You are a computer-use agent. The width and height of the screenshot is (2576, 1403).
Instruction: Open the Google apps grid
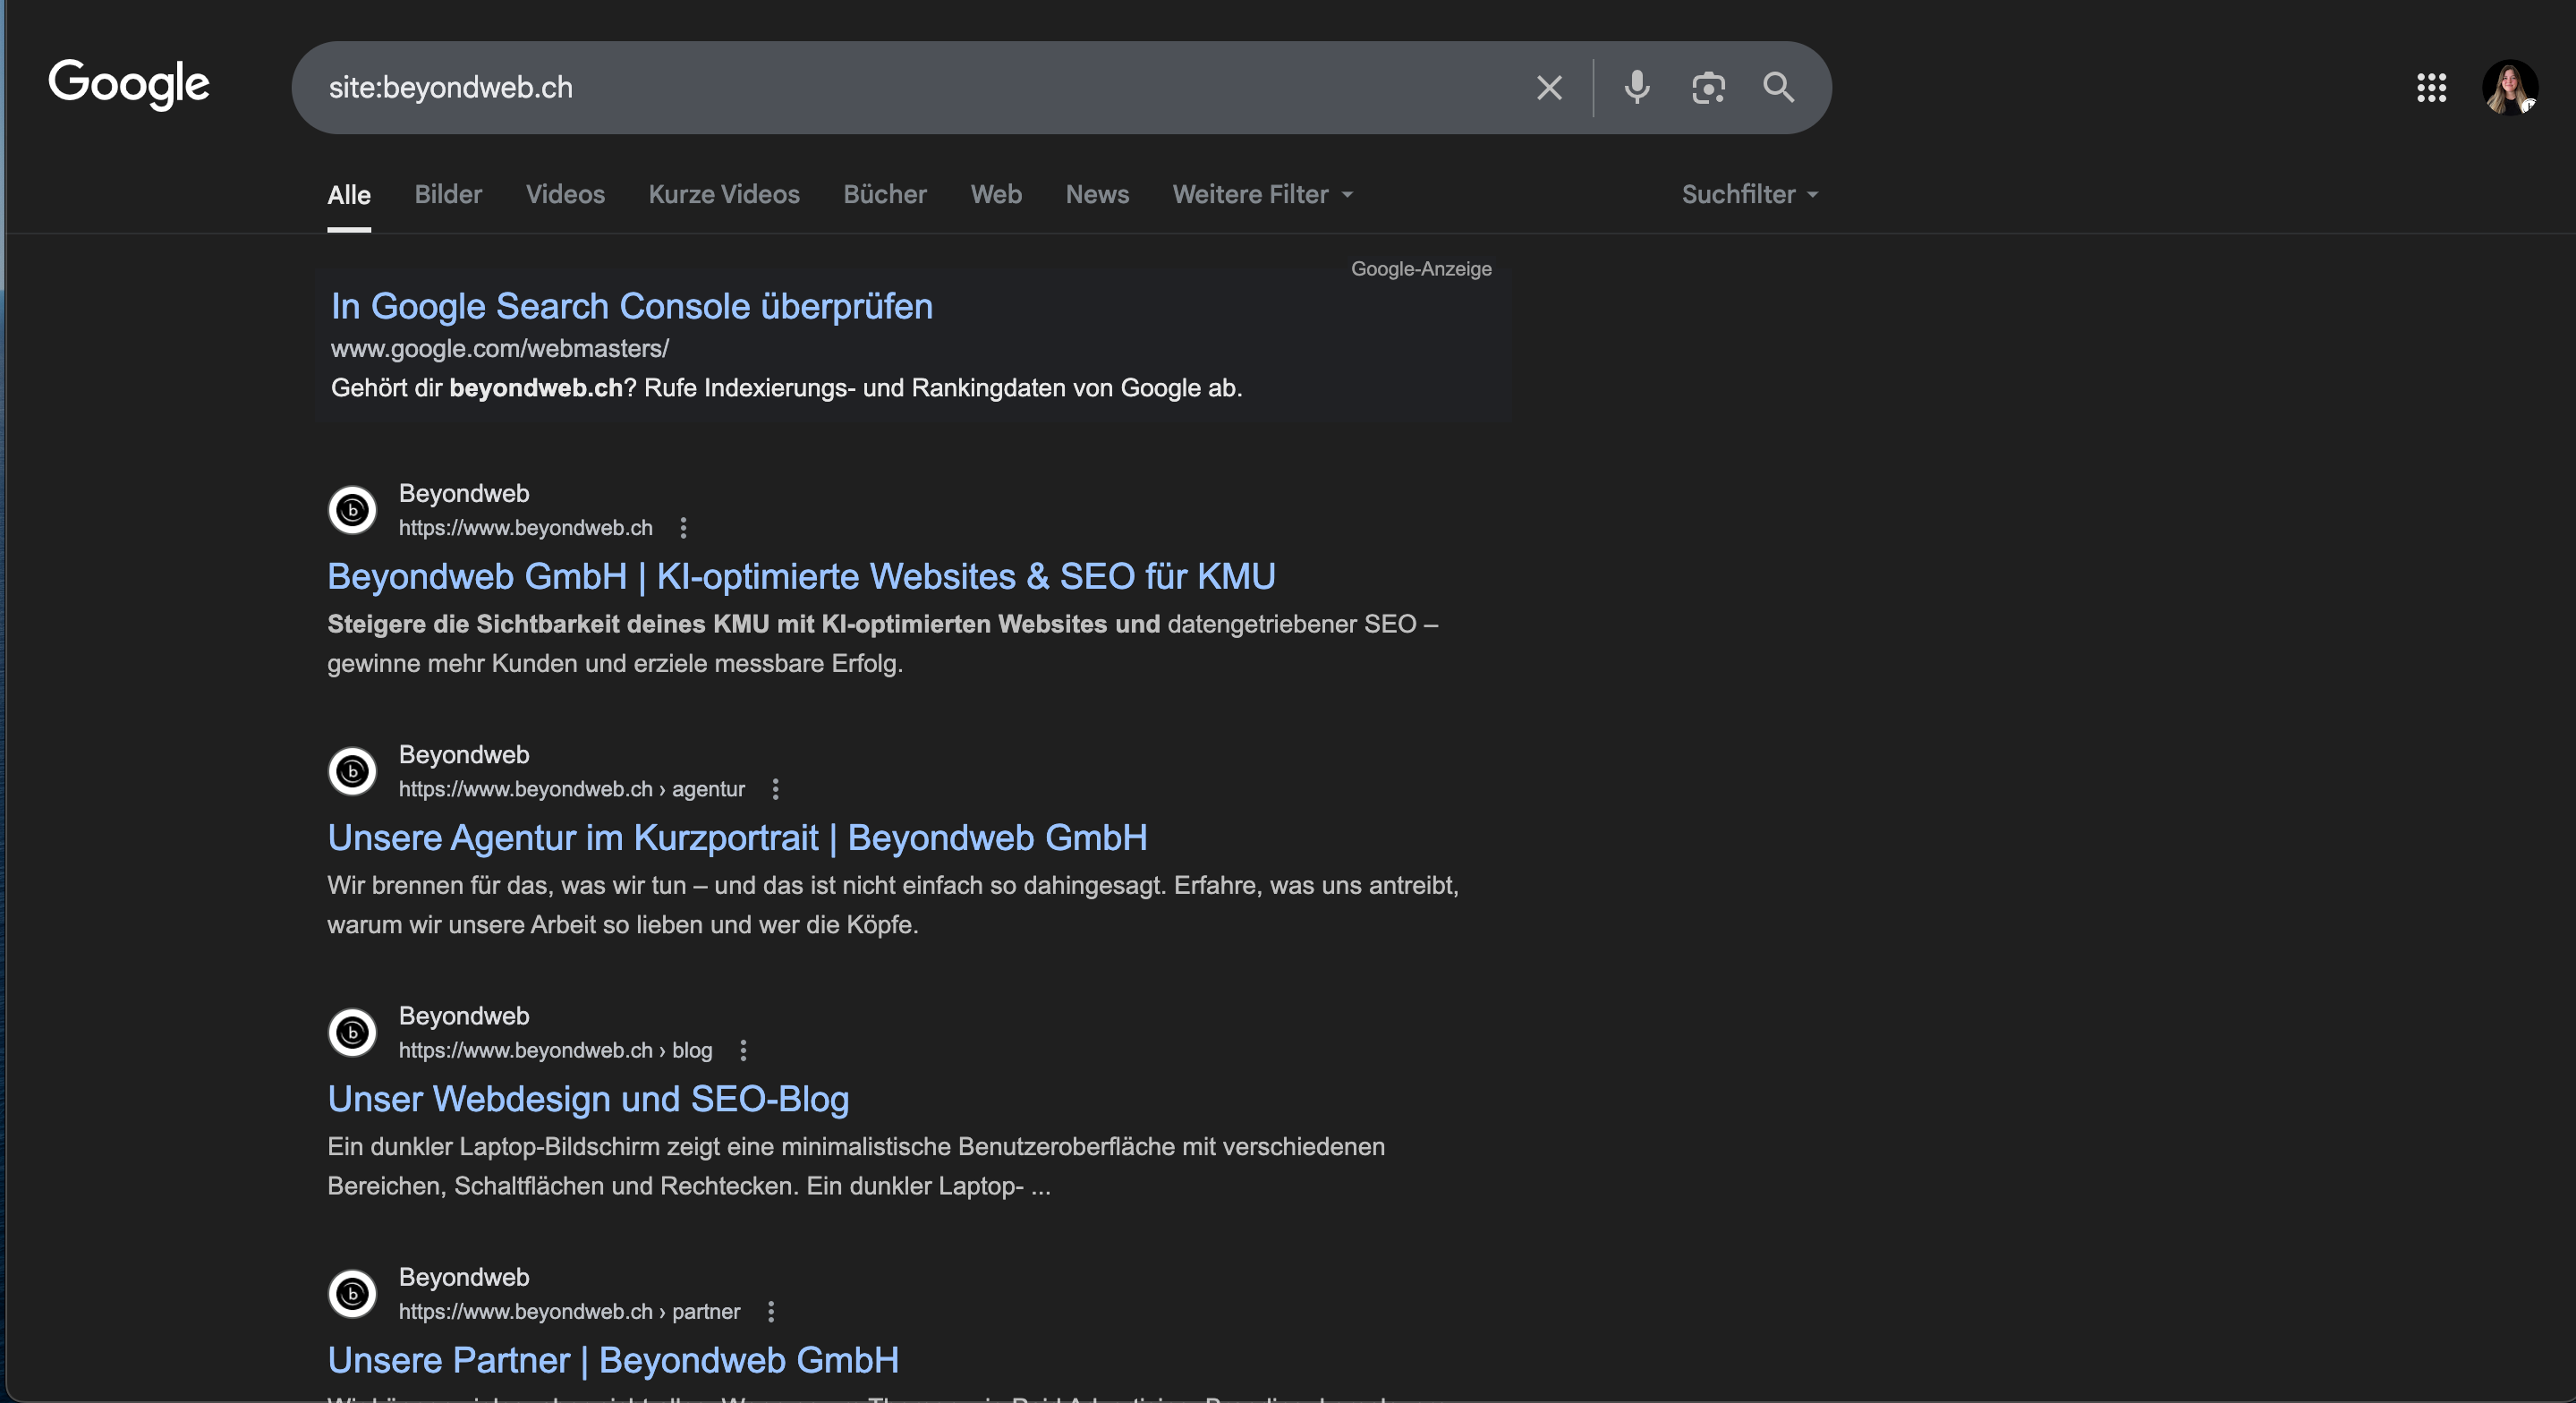tap(2431, 88)
